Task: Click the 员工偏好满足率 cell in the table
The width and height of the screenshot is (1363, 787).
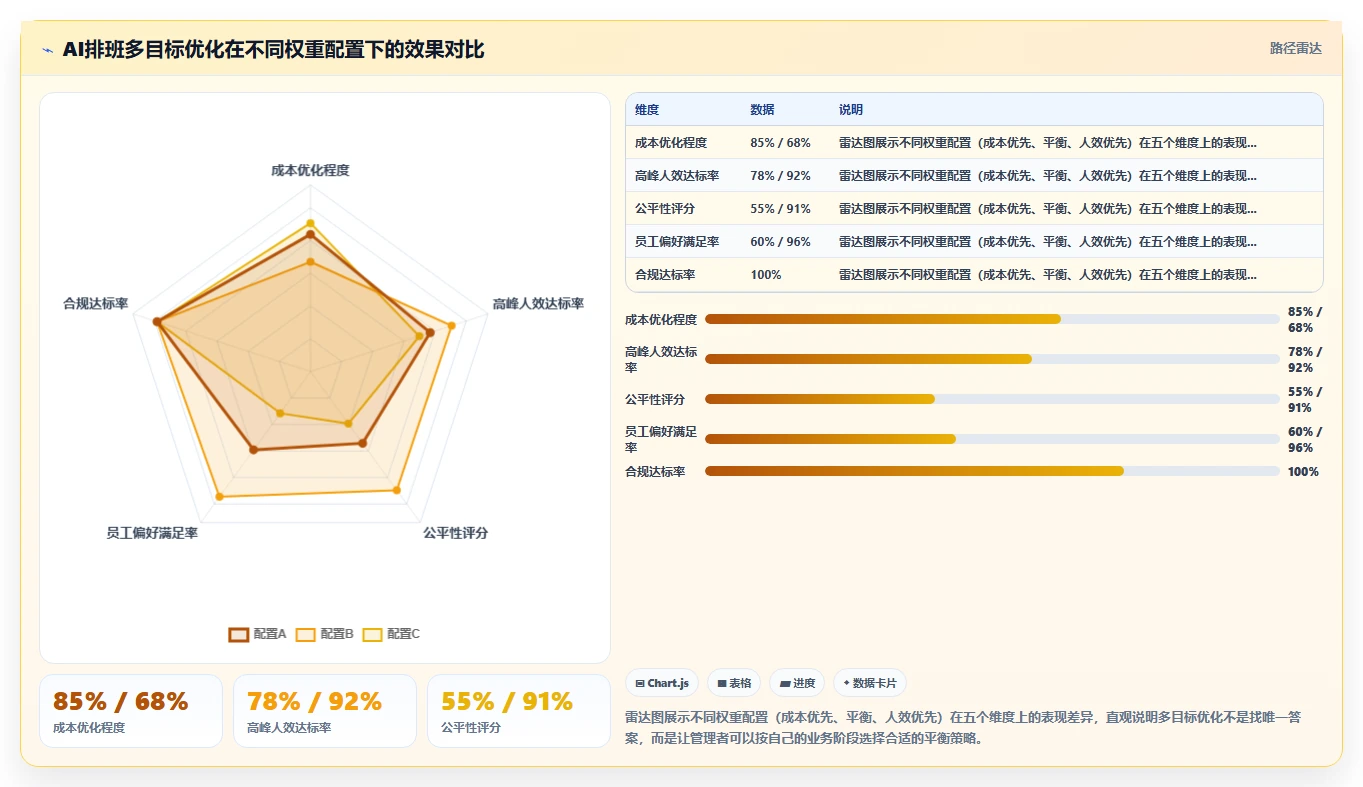Action: tap(677, 242)
